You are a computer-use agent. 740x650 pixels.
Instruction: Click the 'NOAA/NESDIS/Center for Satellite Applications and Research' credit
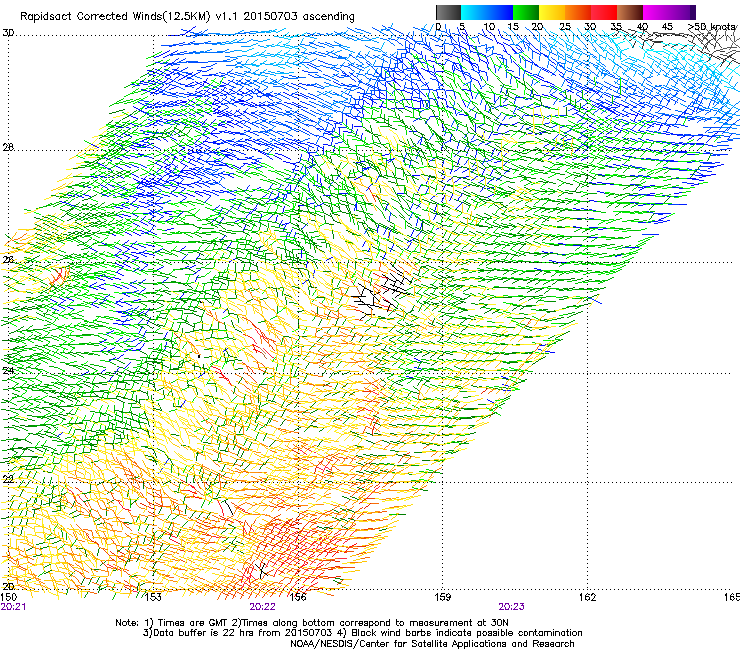coord(432,644)
